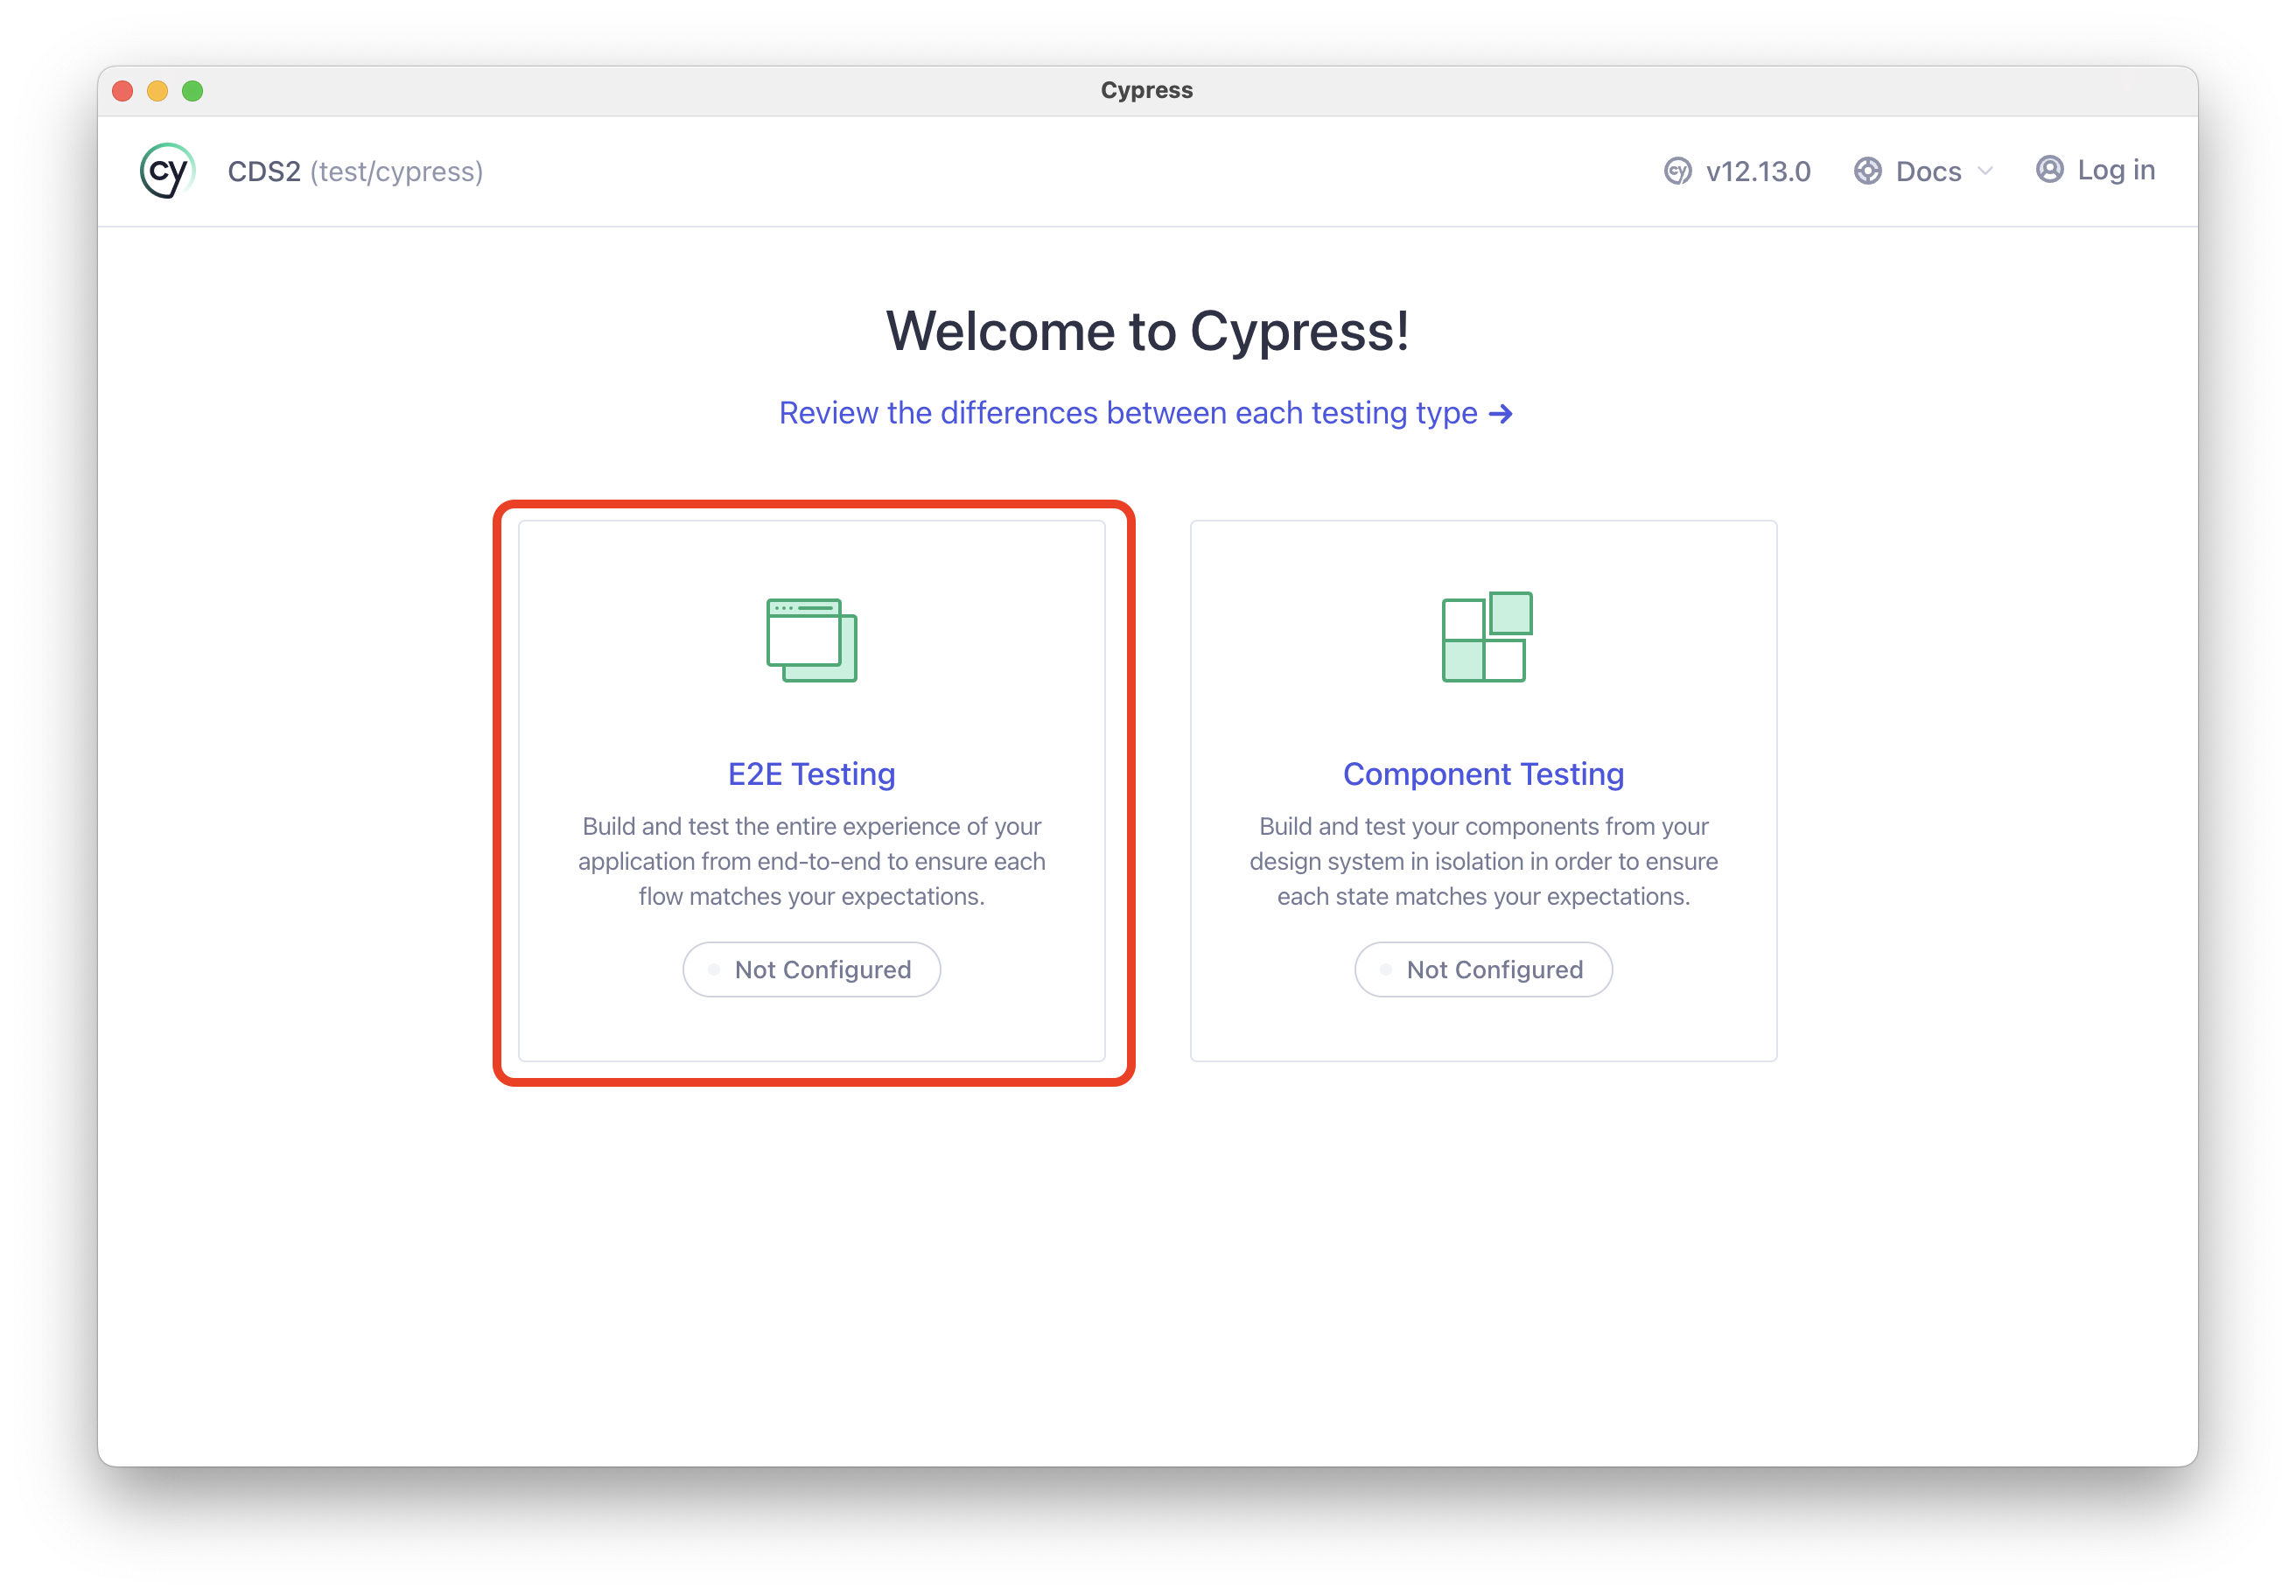Click the Component Testing description text

point(1483,861)
